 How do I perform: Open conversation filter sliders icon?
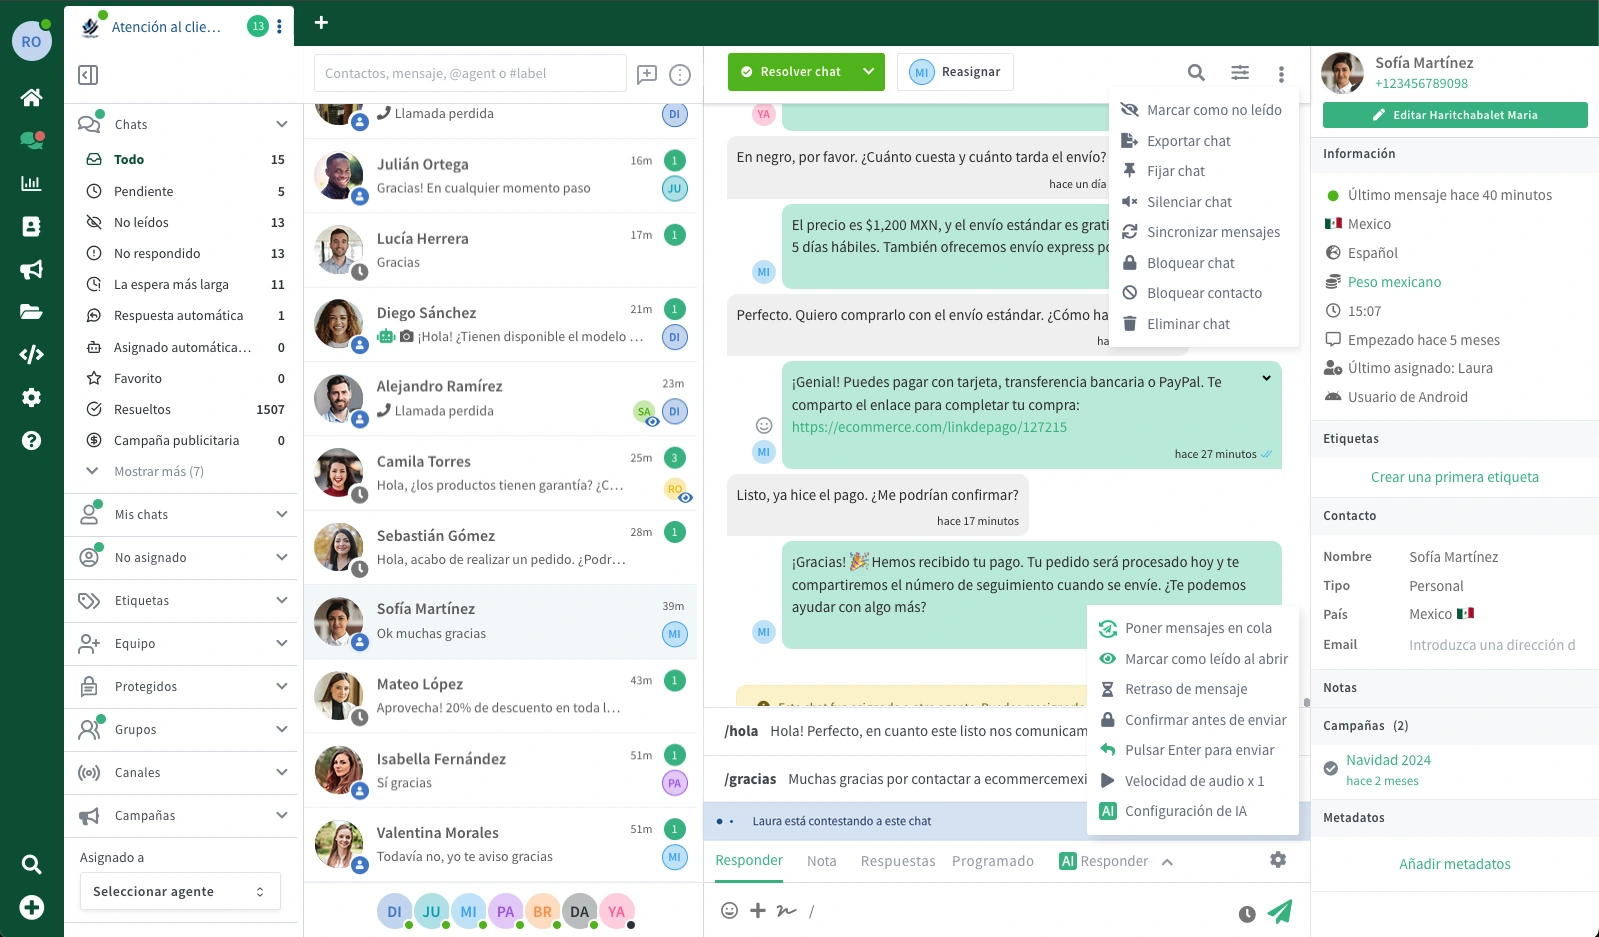(1240, 72)
